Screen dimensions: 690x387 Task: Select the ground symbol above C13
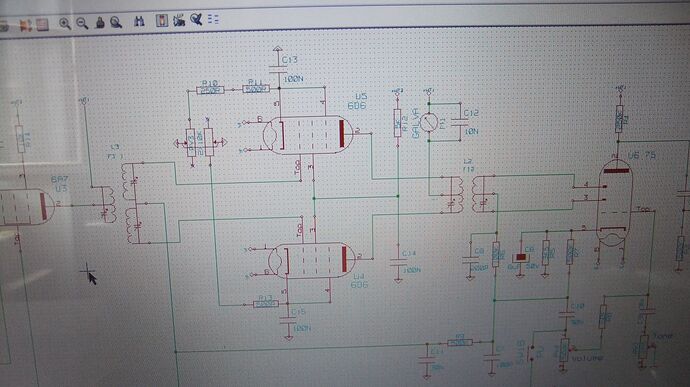(277, 49)
